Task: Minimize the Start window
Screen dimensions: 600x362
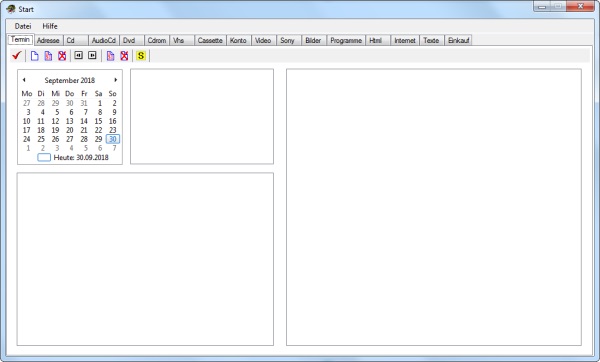Action: (x=542, y=6)
